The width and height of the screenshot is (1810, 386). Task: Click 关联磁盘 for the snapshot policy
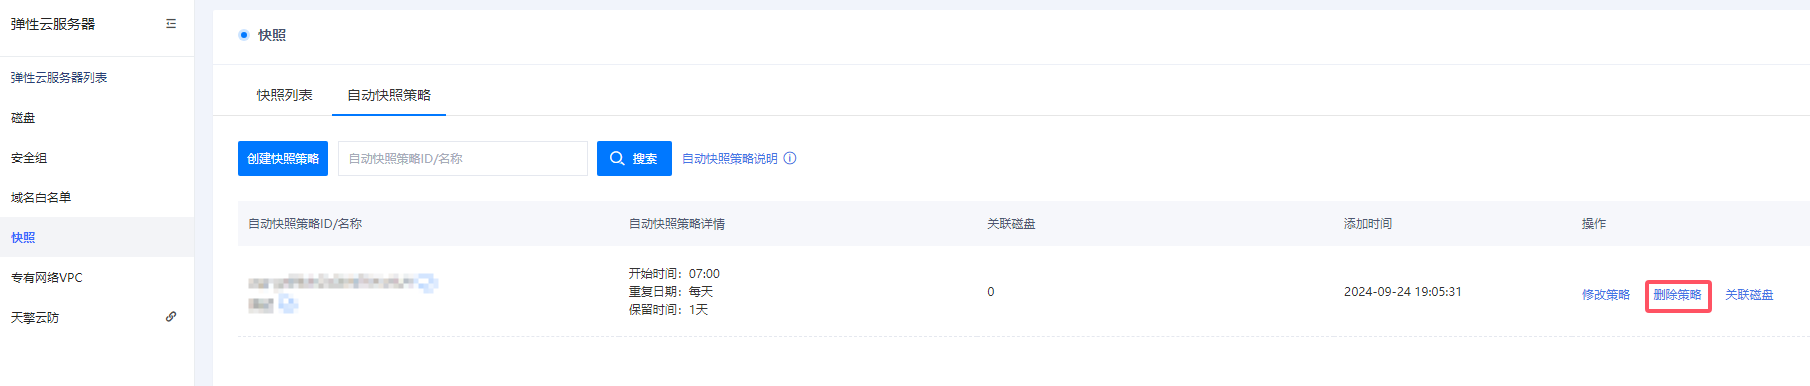1749,295
